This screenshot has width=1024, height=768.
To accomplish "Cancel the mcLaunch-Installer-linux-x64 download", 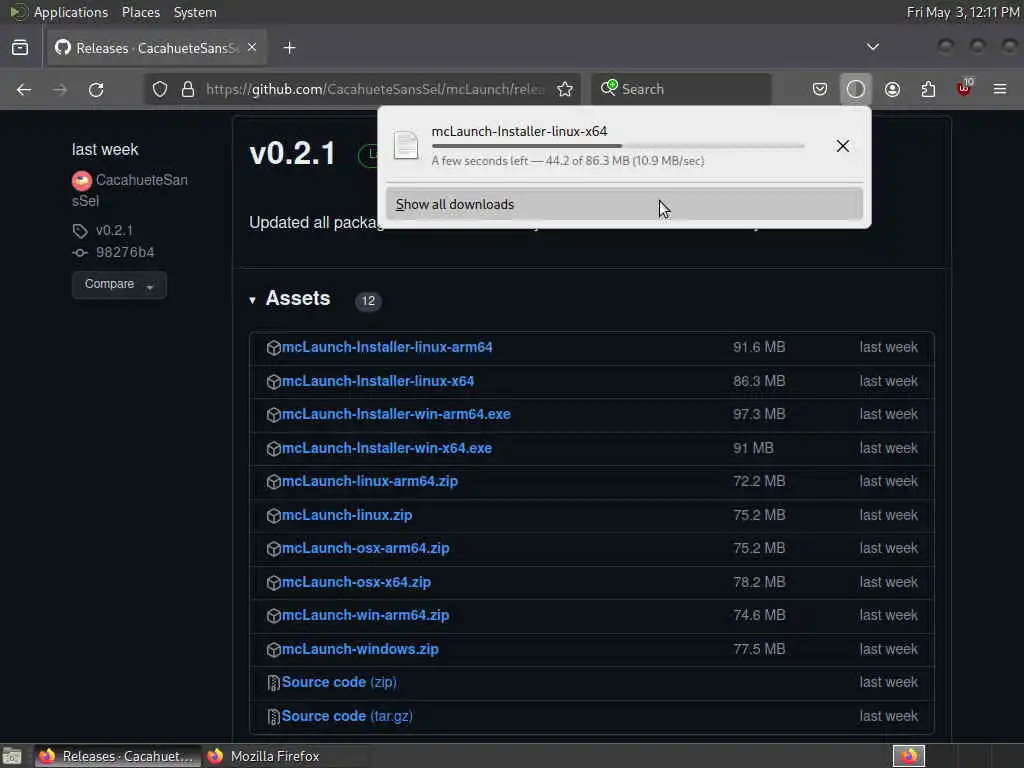I will (x=842, y=146).
